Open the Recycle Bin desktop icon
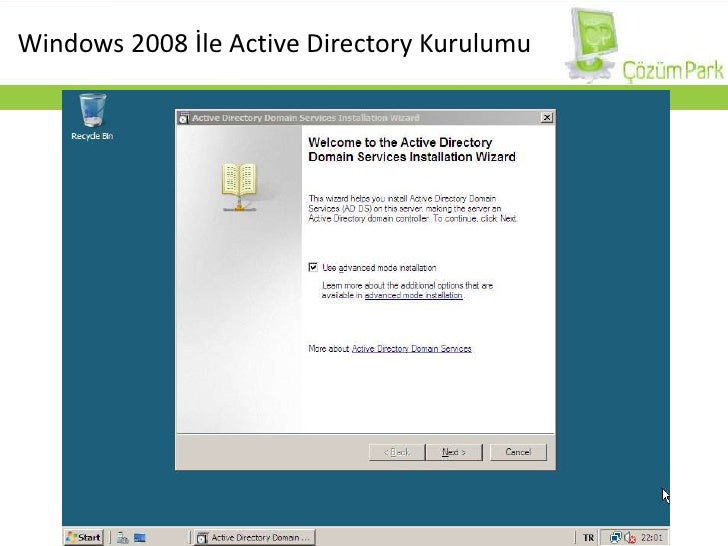The height and width of the screenshot is (546, 728). [92, 116]
